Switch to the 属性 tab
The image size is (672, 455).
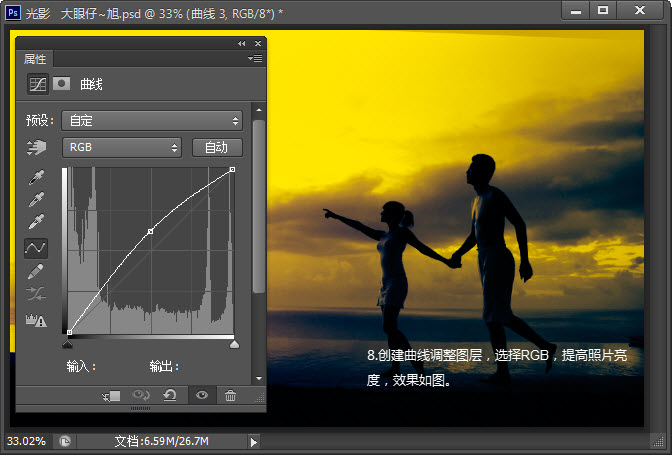pos(35,59)
